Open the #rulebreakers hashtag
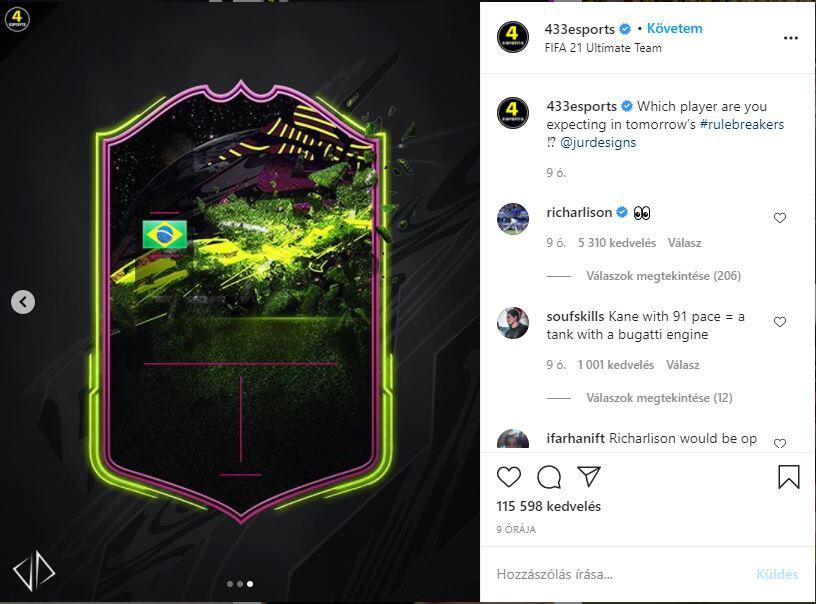Image resolution: width=816 pixels, height=604 pixels. click(742, 124)
